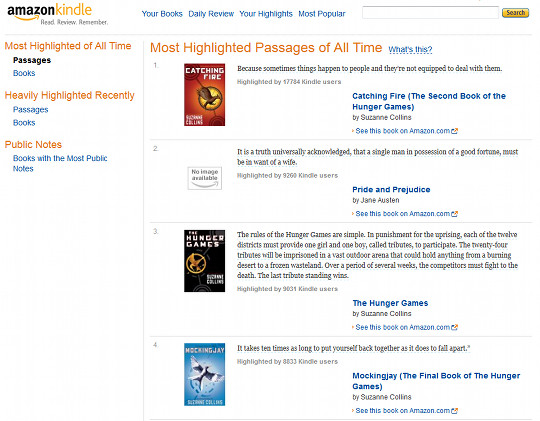This screenshot has height=421, width=540.
Task: Click external link icon for Pride and Prejudice
Action: [455, 214]
